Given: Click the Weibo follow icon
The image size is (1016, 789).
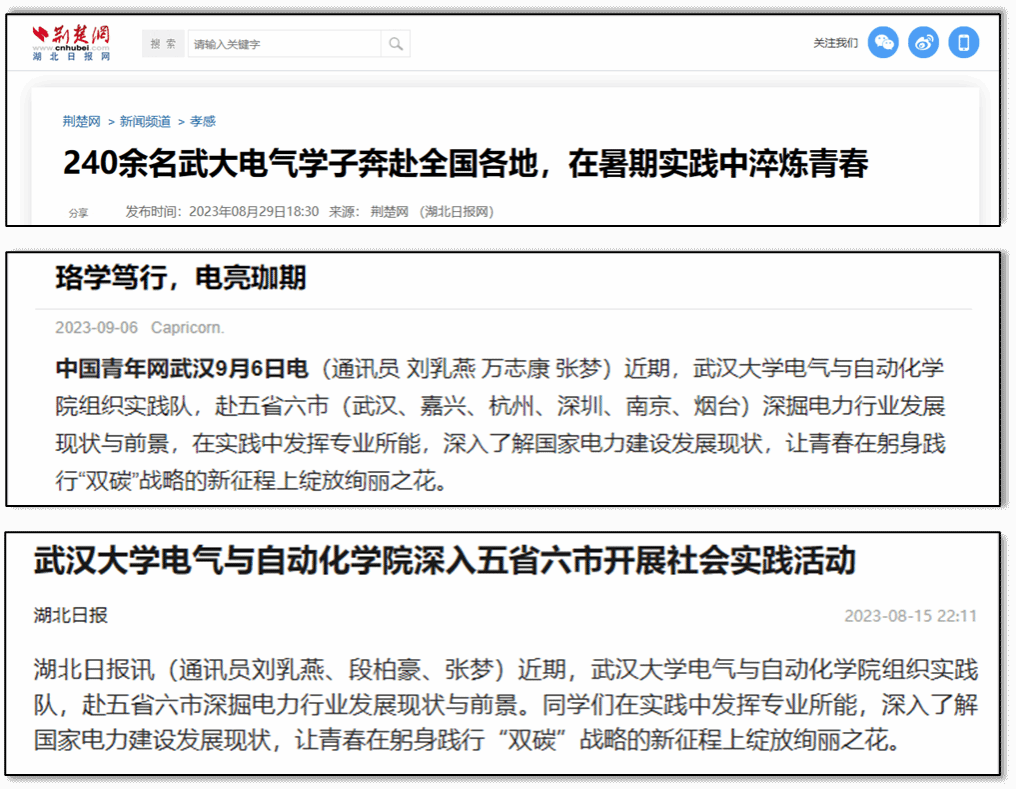Looking at the screenshot, I should tap(924, 42).
